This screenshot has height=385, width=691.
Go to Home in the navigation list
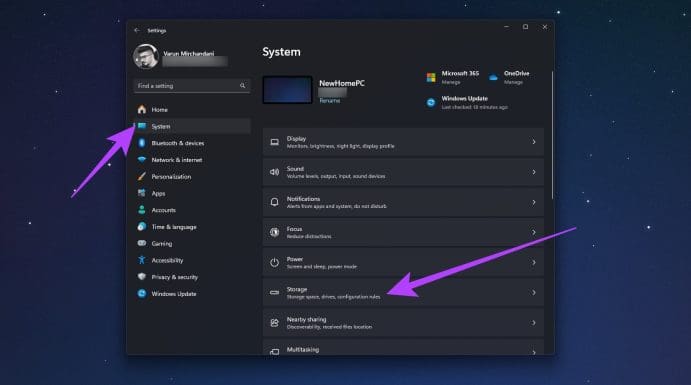coord(192,110)
